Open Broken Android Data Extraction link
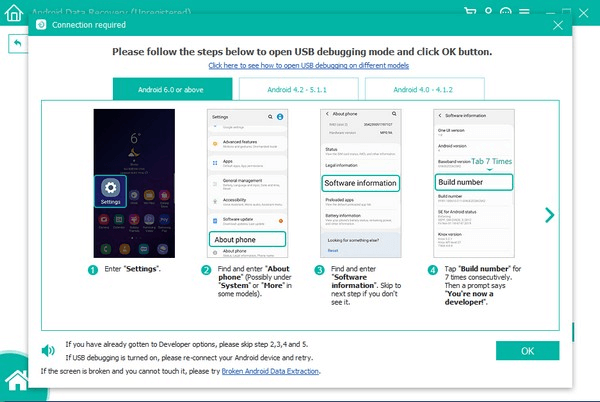 [x=264, y=371]
